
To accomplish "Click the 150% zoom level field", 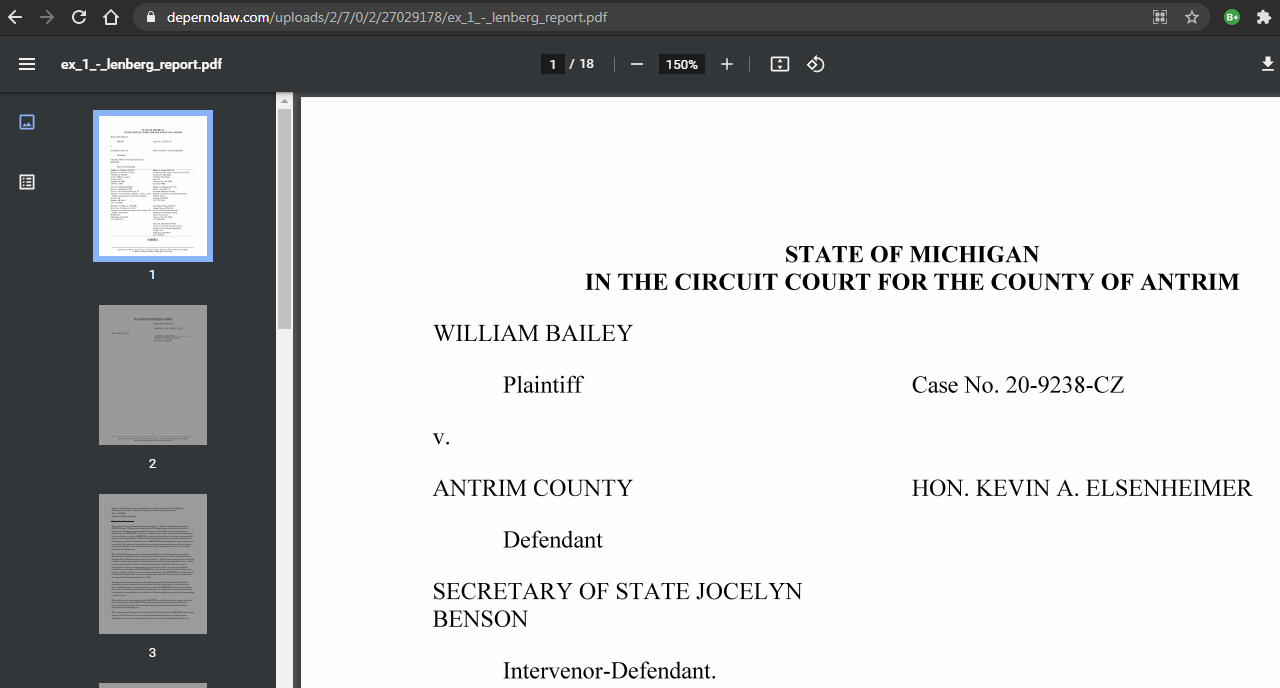I will [x=682, y=64].
